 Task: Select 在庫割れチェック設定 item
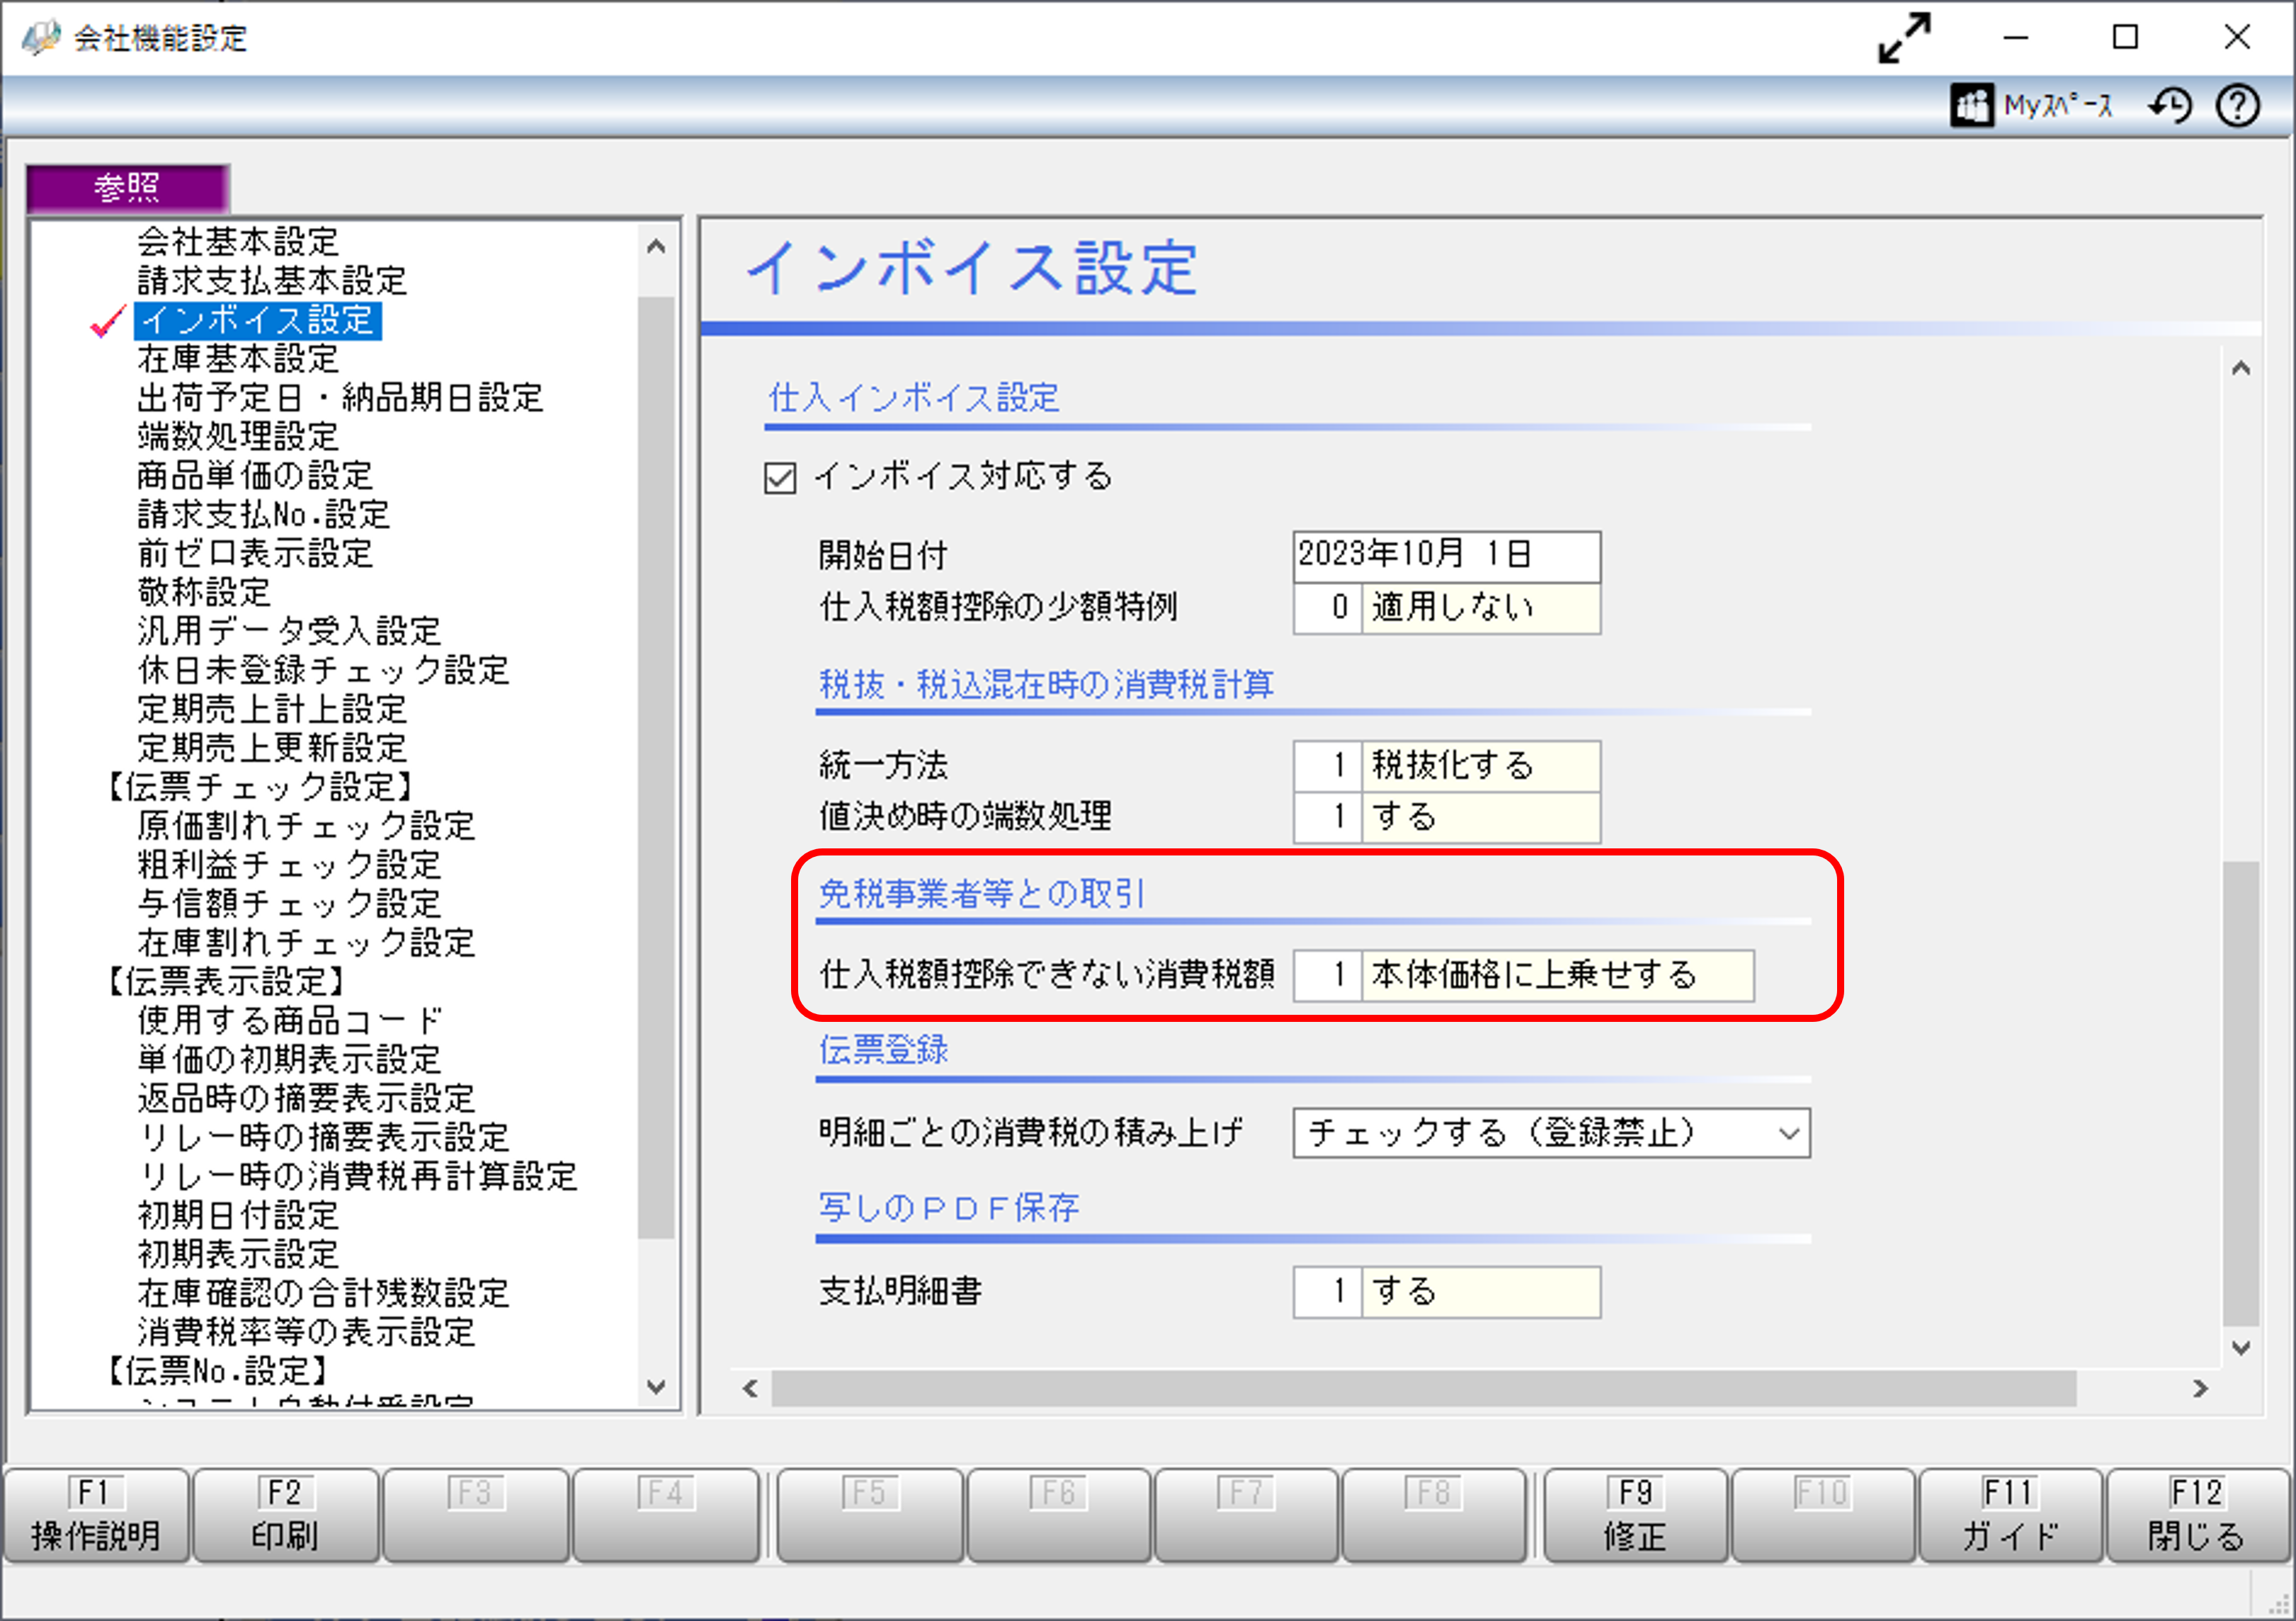pos(306,943)
